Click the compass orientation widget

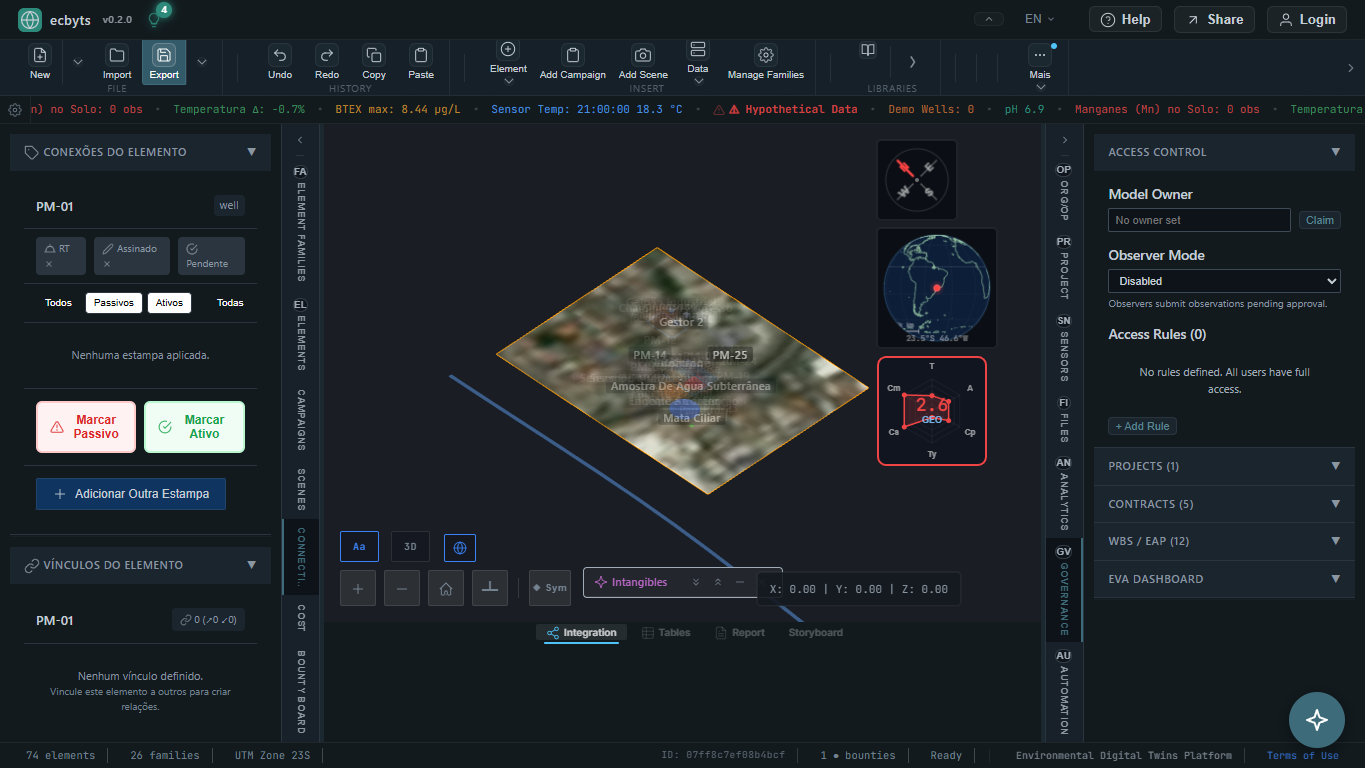coord(917,180)
